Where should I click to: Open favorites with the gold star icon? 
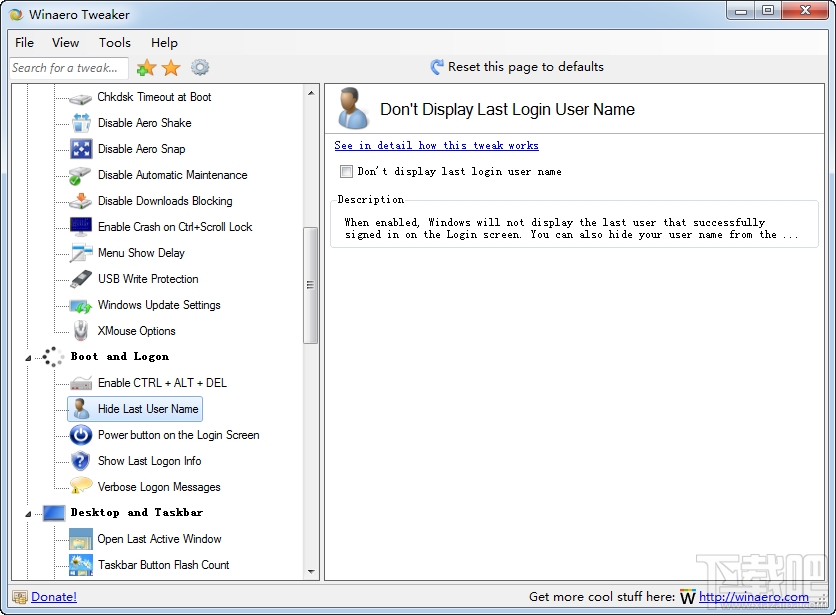(x=171, y=68)
